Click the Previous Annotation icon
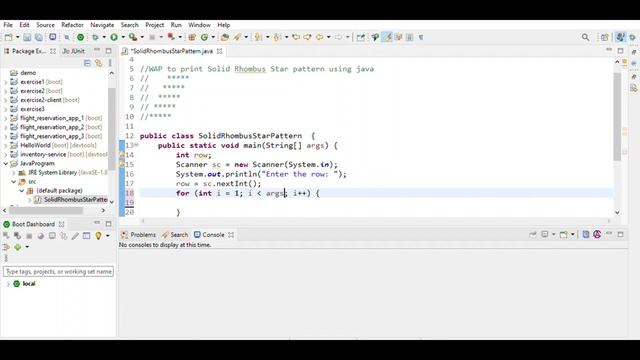Viewport: 640px width, 360px height. point(277,37)
